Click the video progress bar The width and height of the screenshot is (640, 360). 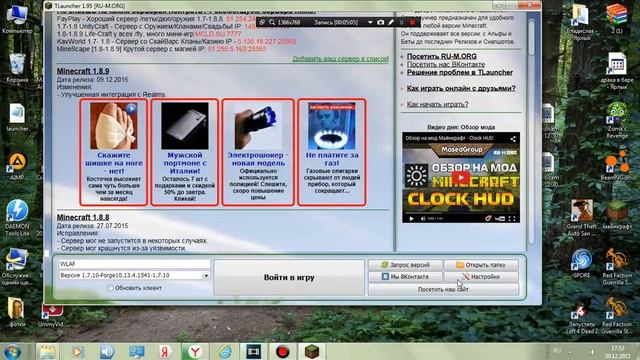461,213
